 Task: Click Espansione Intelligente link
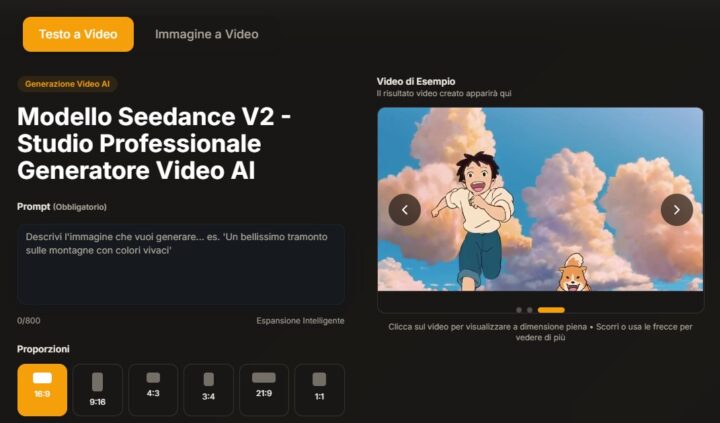tap(300, 321)
